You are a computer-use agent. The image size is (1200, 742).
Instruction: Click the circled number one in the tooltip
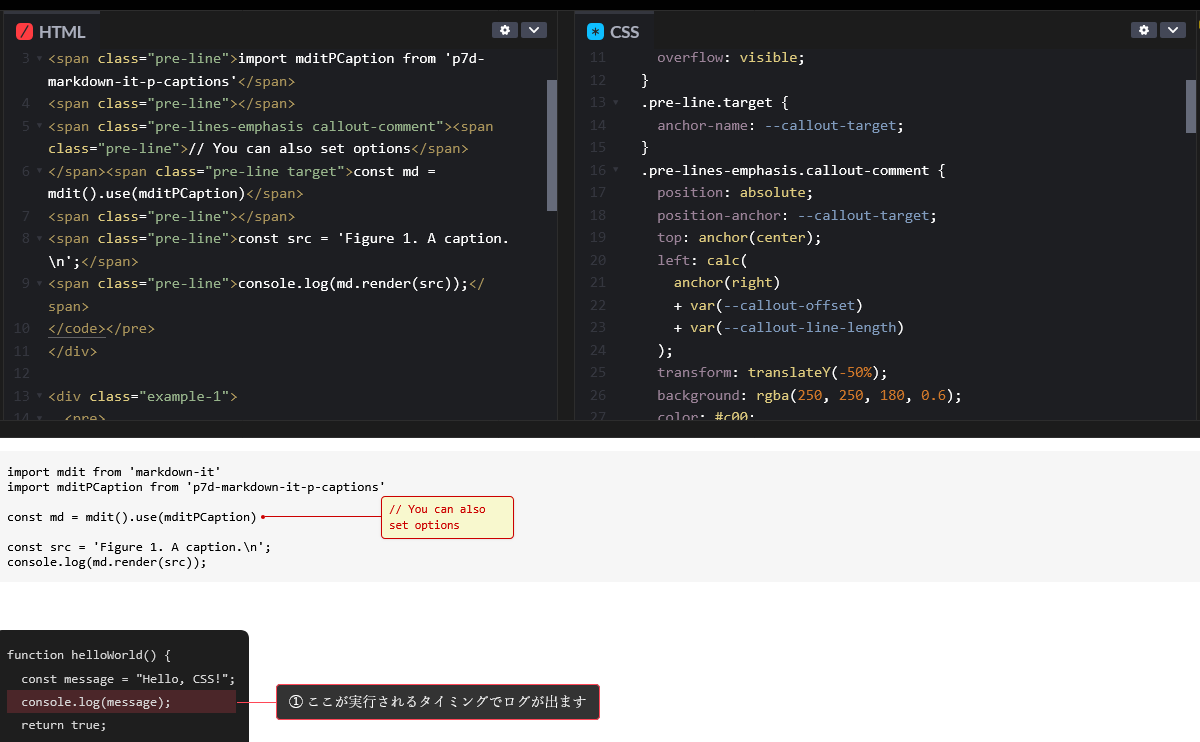tap(295, 702)
